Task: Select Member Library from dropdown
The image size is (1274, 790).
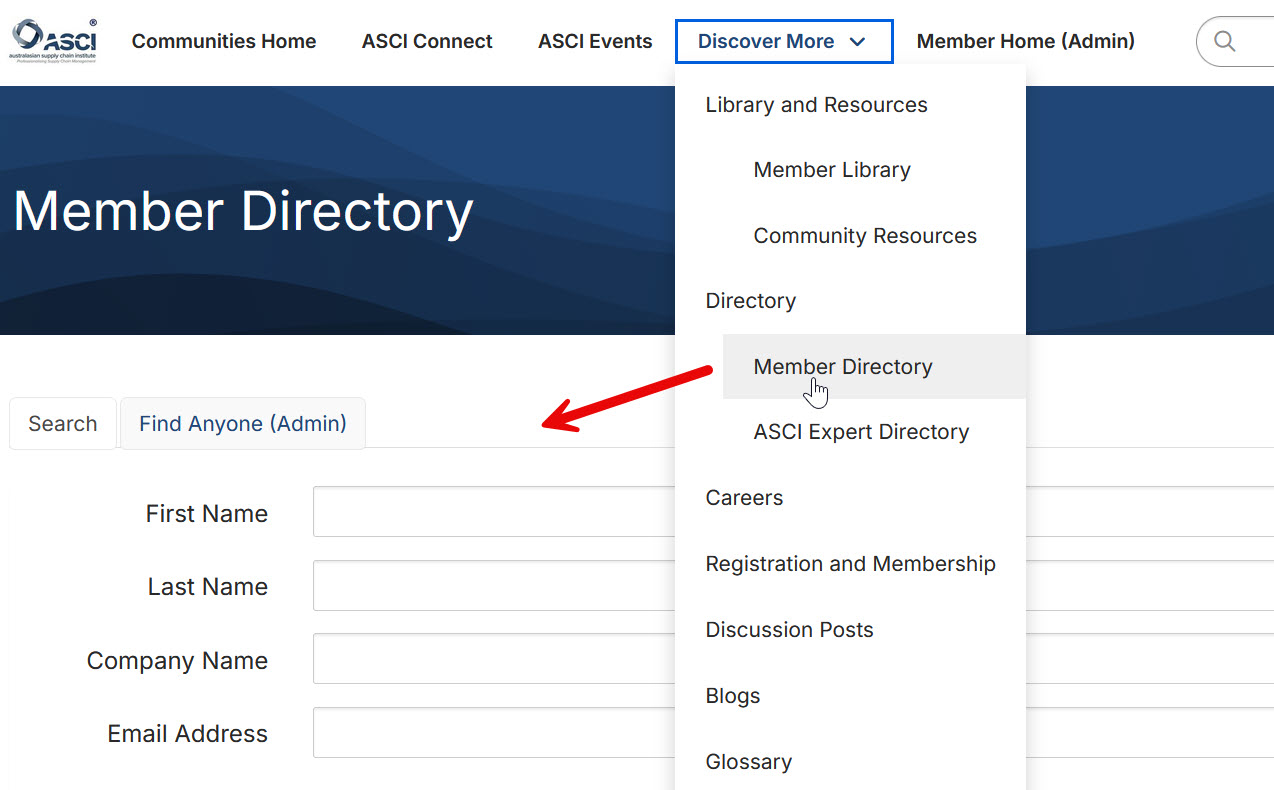Action: pos(832,170)
